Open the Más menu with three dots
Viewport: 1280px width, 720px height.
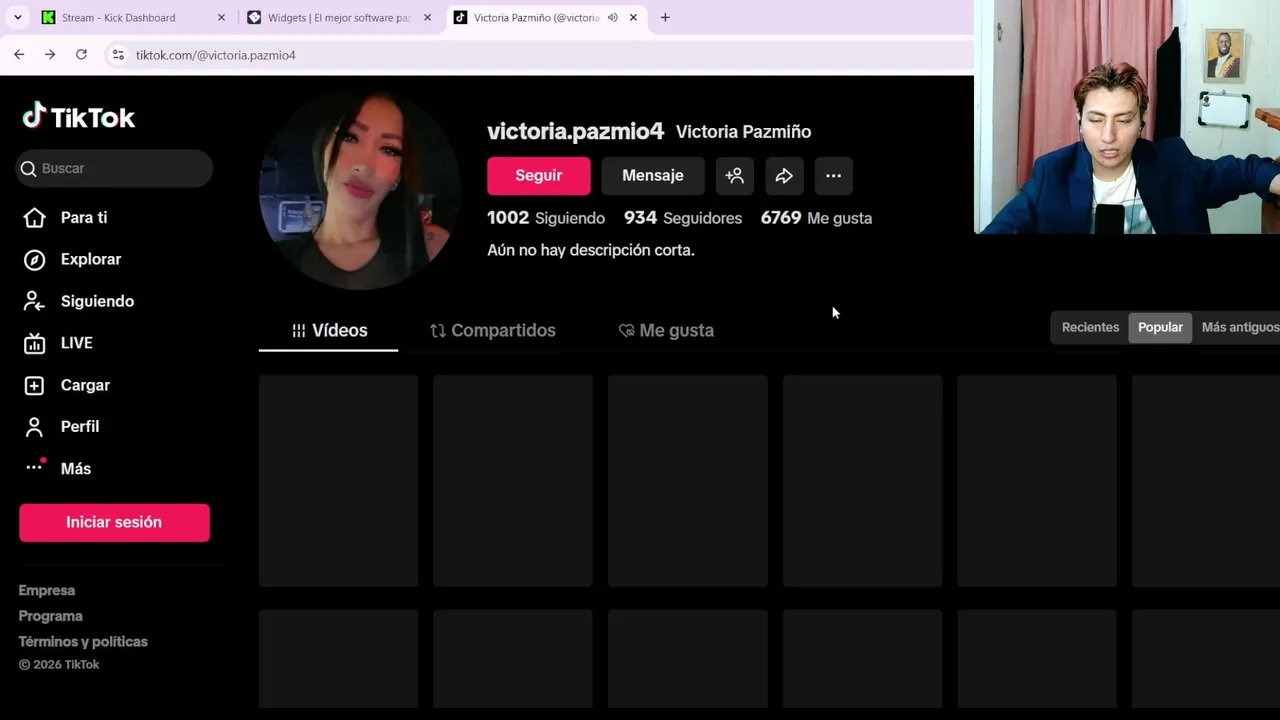(x=57, y=468)
